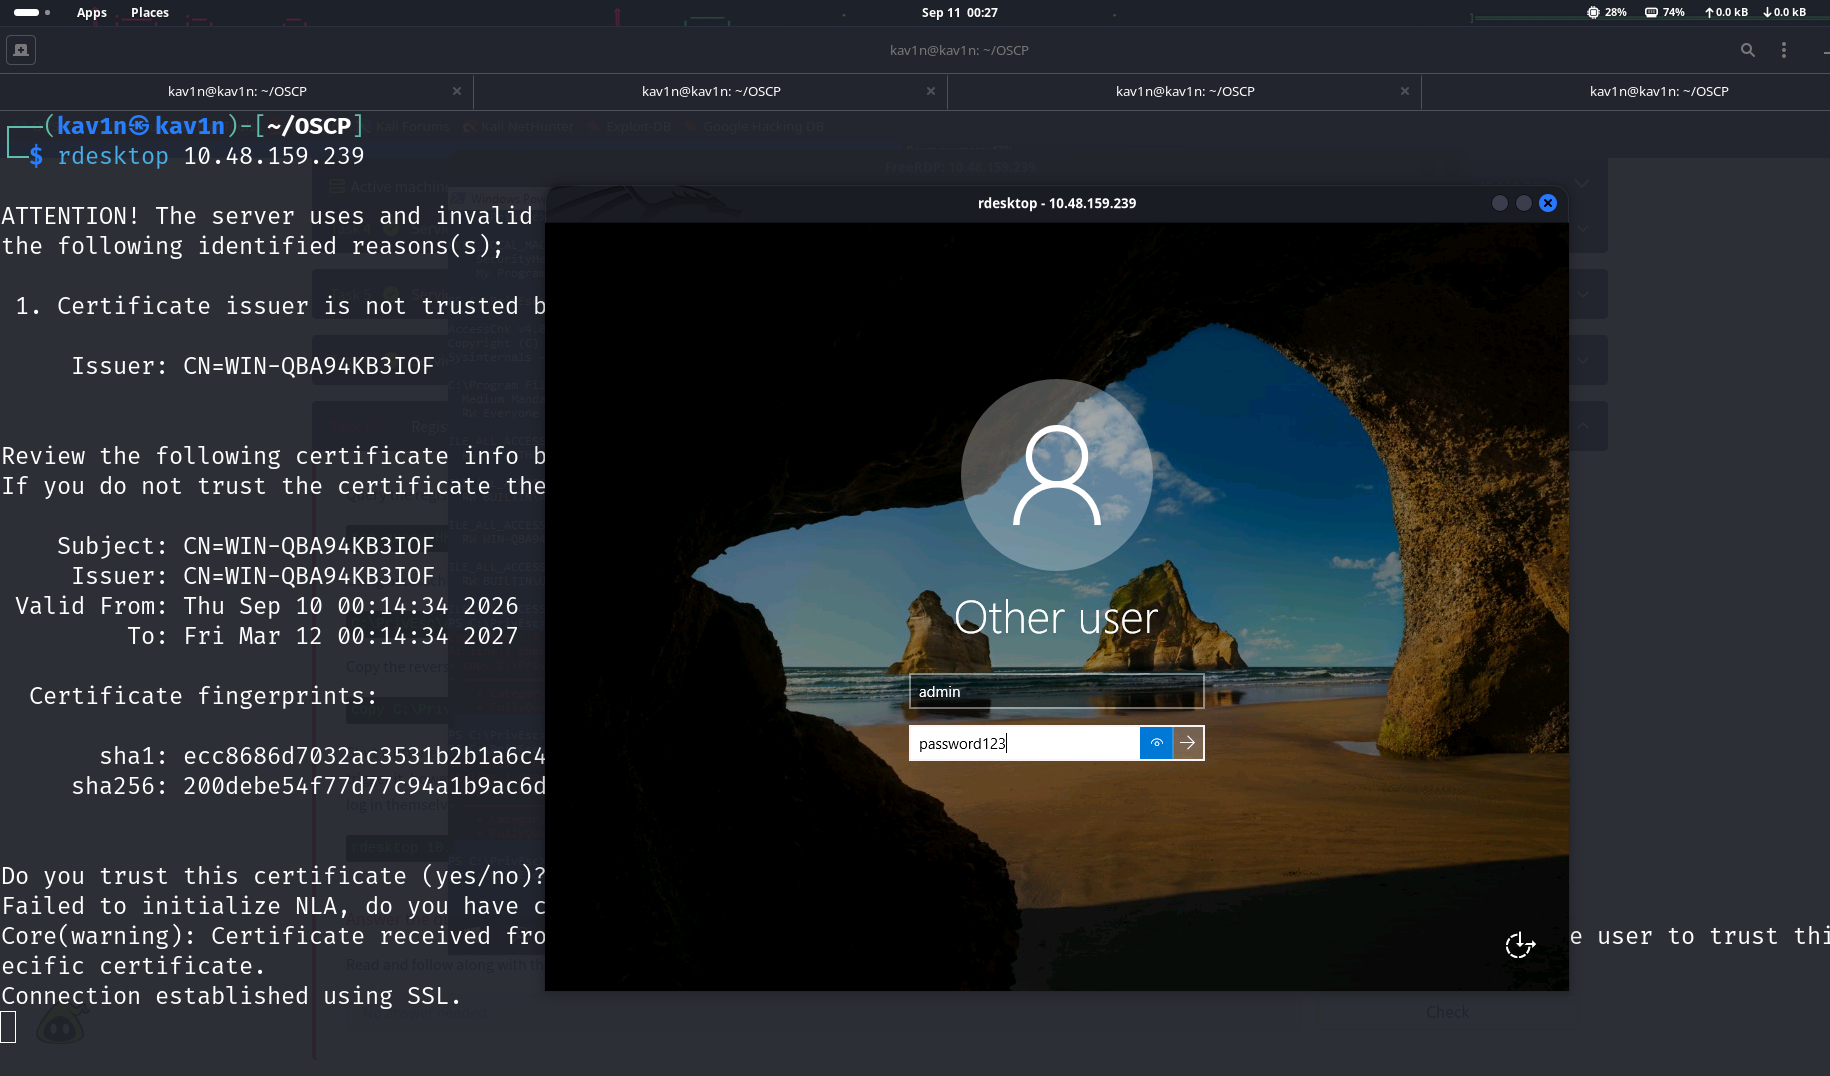Open the Places menu
1830x1076 pixels.
point(150,13)
